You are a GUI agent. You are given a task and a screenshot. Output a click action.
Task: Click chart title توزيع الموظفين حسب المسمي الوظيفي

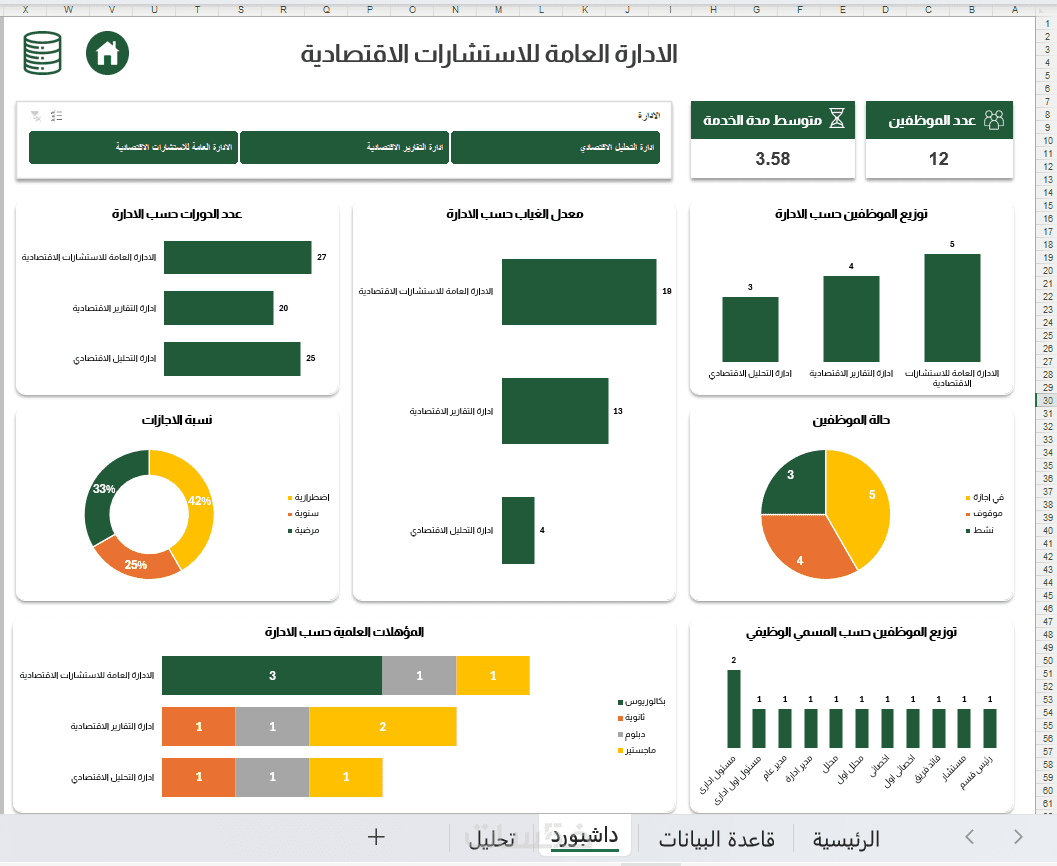[x=851, y=632]
